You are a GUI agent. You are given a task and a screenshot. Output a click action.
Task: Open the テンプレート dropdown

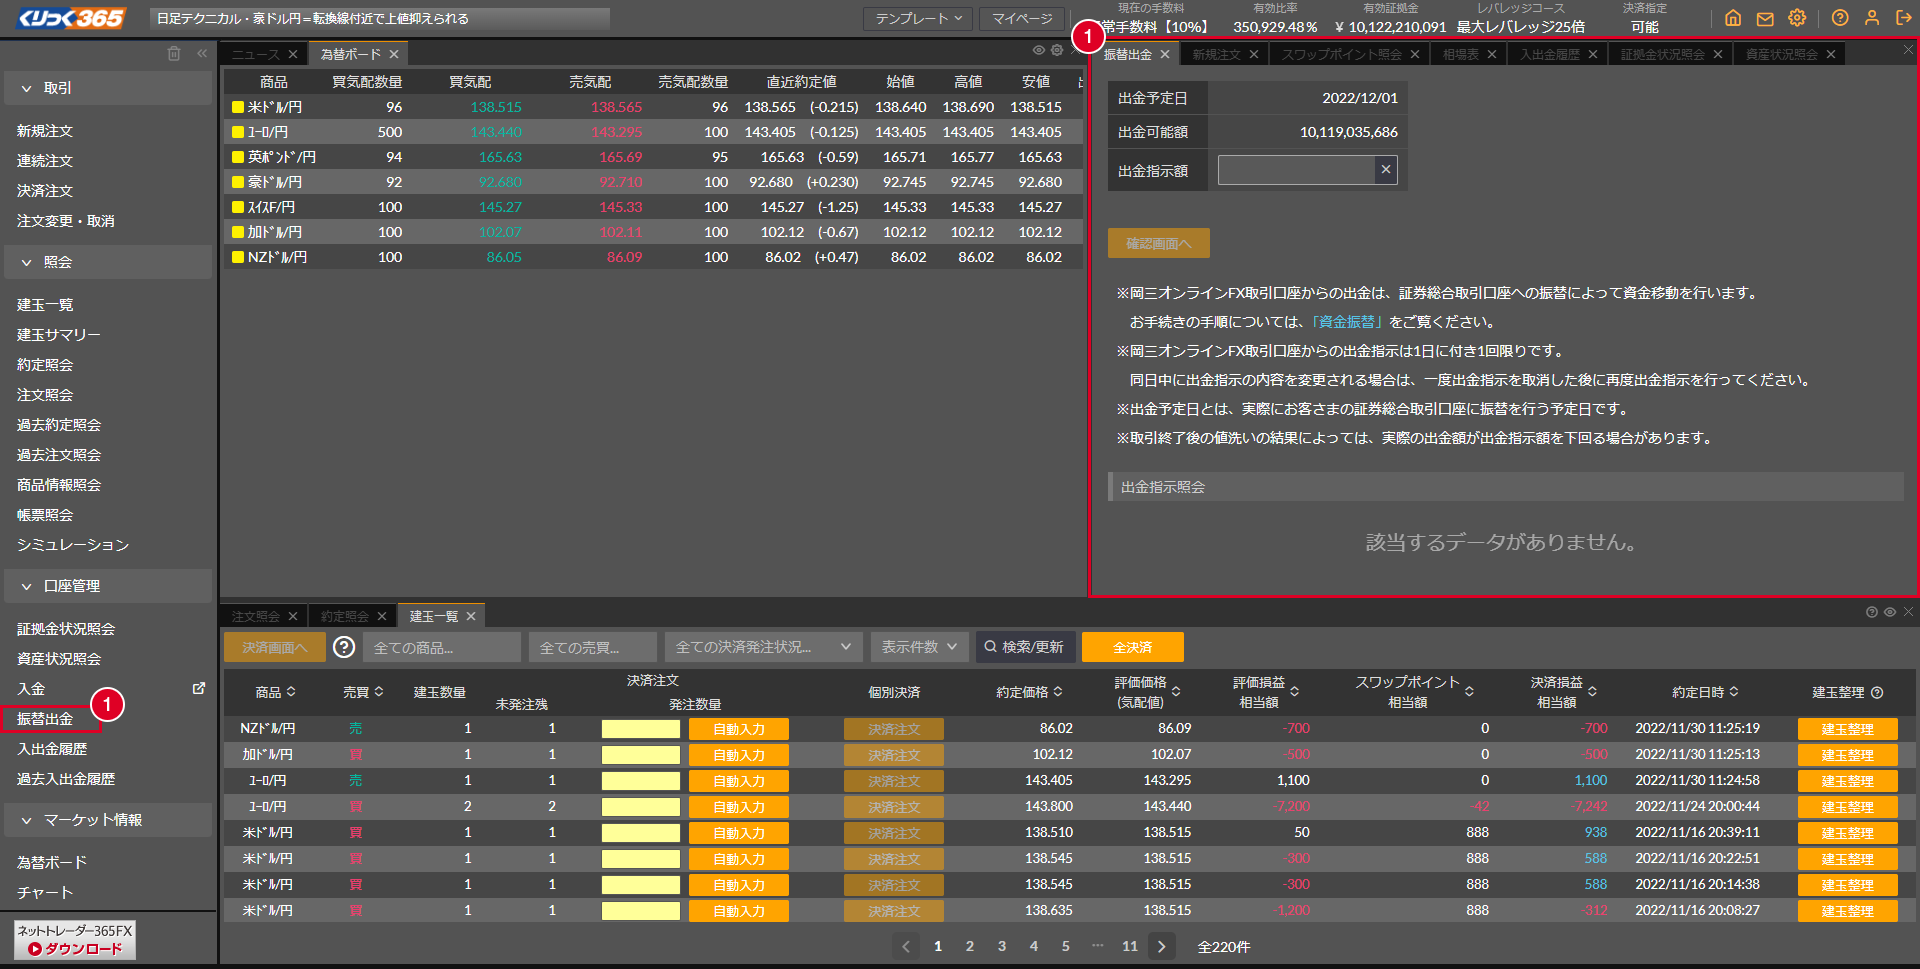click(x=918, y=19)
